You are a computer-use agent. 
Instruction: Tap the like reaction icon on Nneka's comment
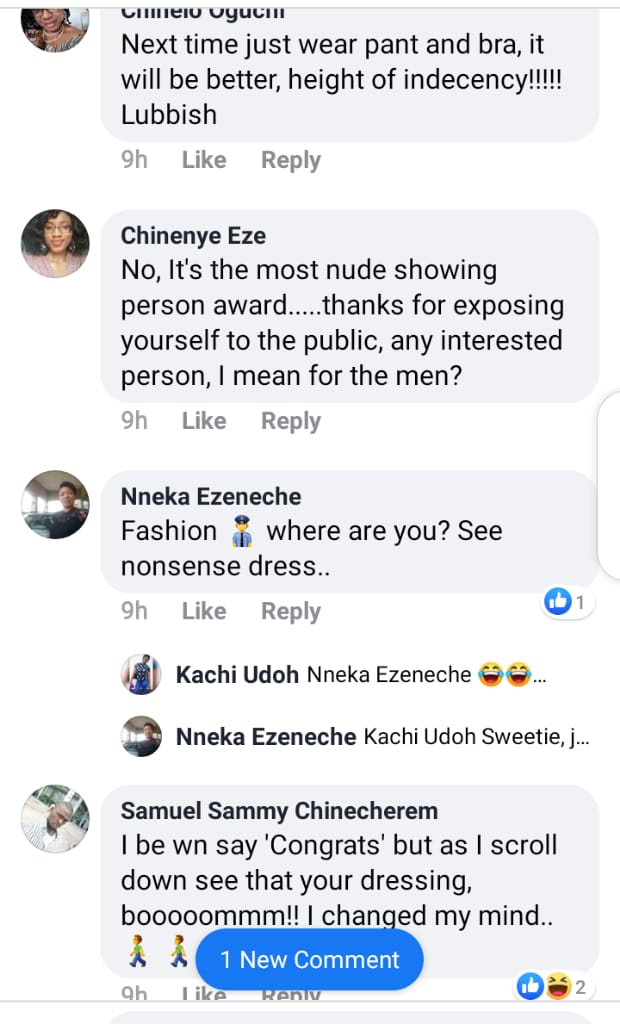pyautogui.click(x=558, y=601)
